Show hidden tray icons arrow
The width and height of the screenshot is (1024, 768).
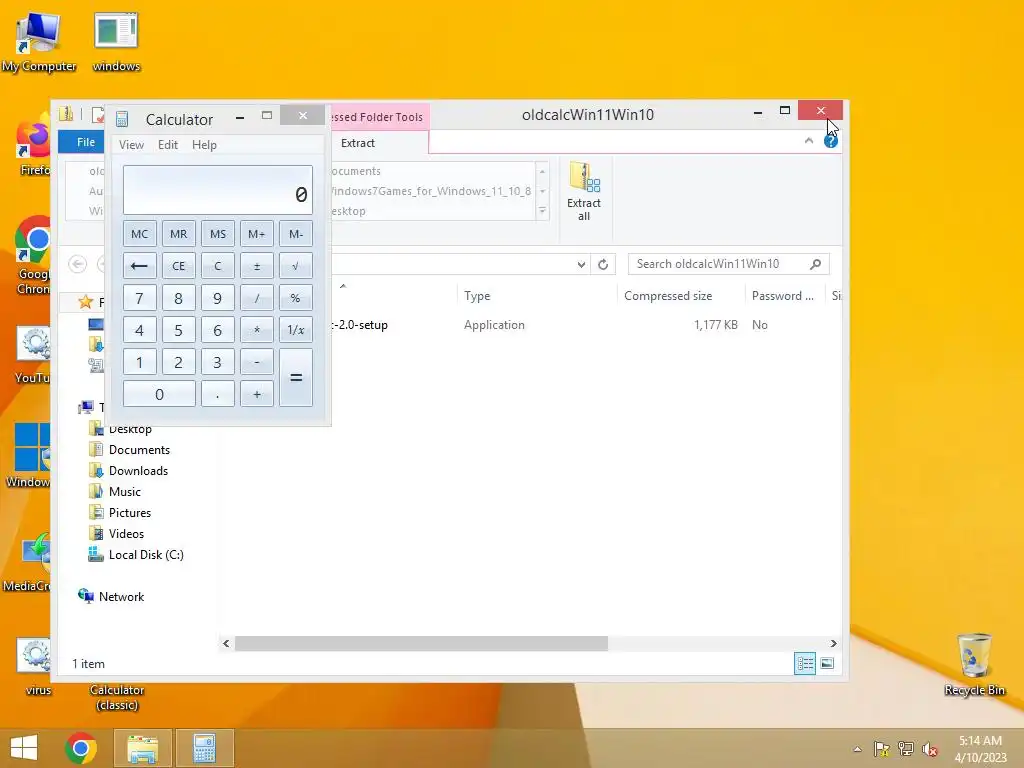(857, 749)
